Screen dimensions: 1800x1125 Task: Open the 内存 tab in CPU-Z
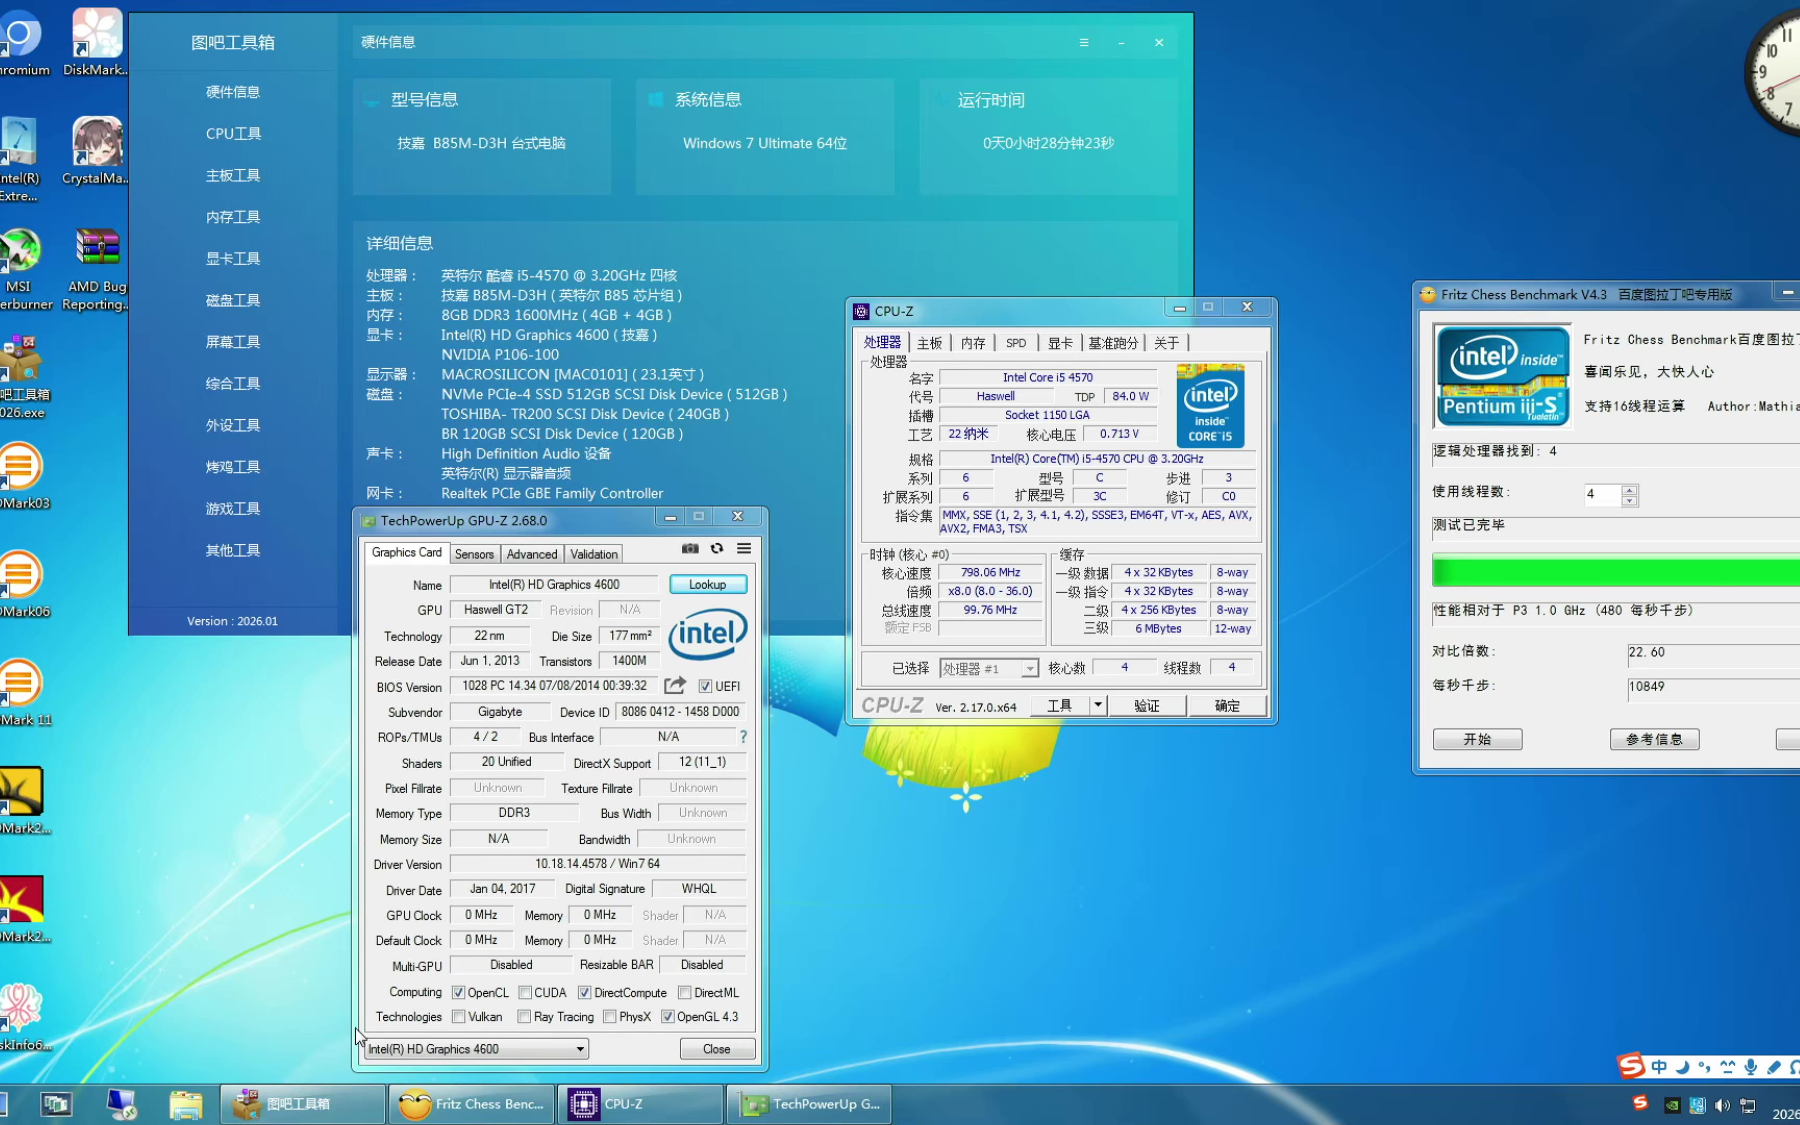click(x=973, y=343)
